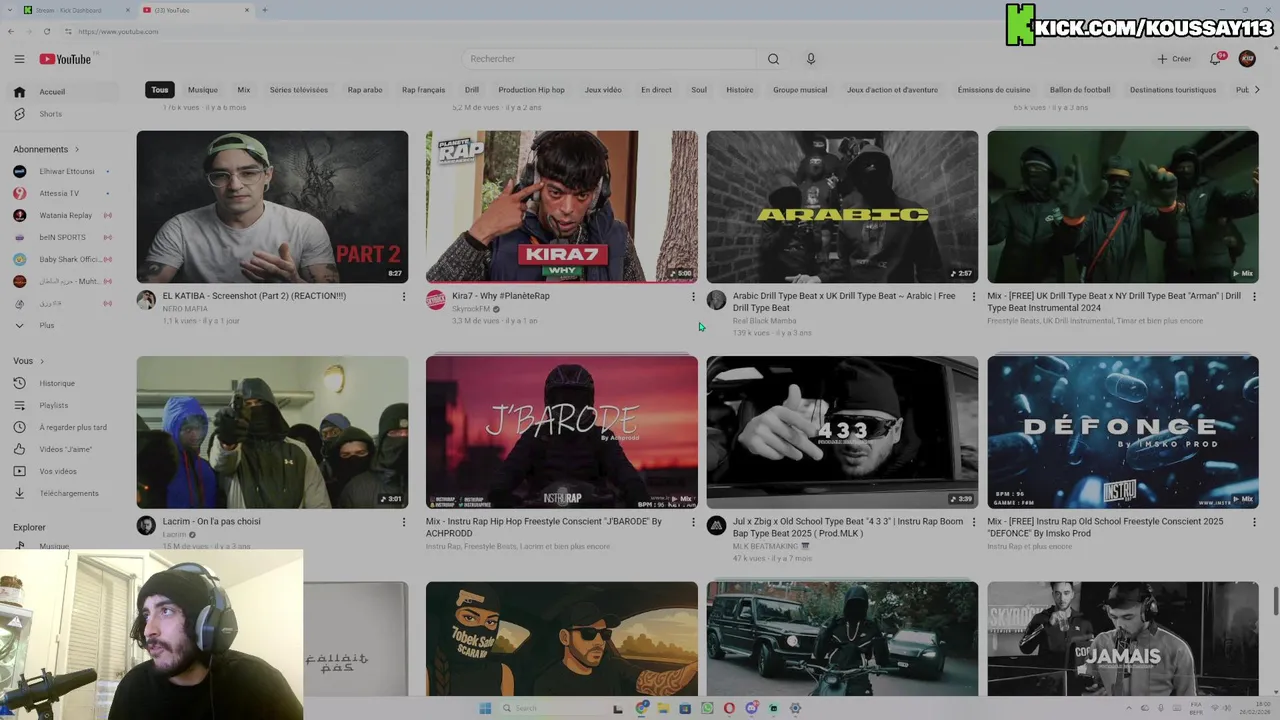Open the Kira7 WHY Planète Rap thumbnail

(x=562, y=207)
